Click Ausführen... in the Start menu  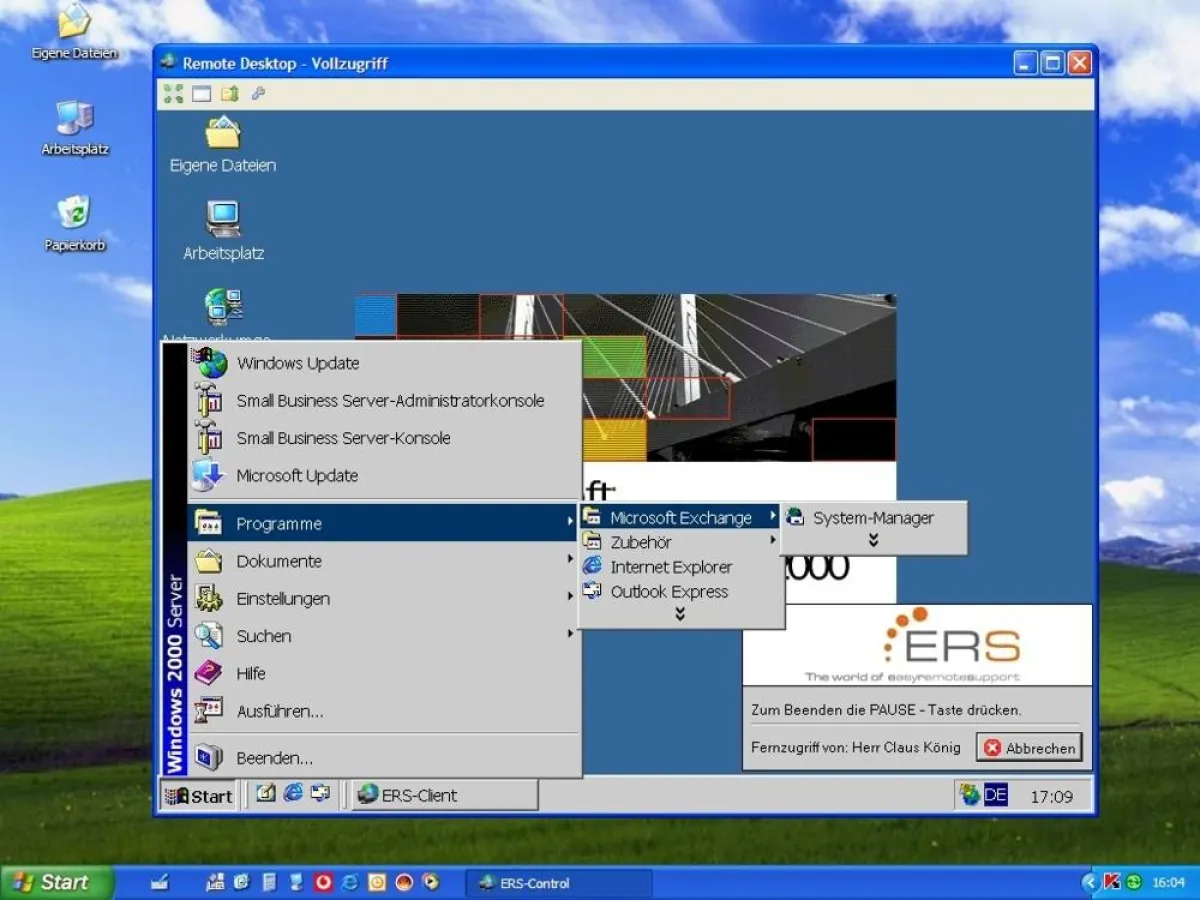point(279,712)
